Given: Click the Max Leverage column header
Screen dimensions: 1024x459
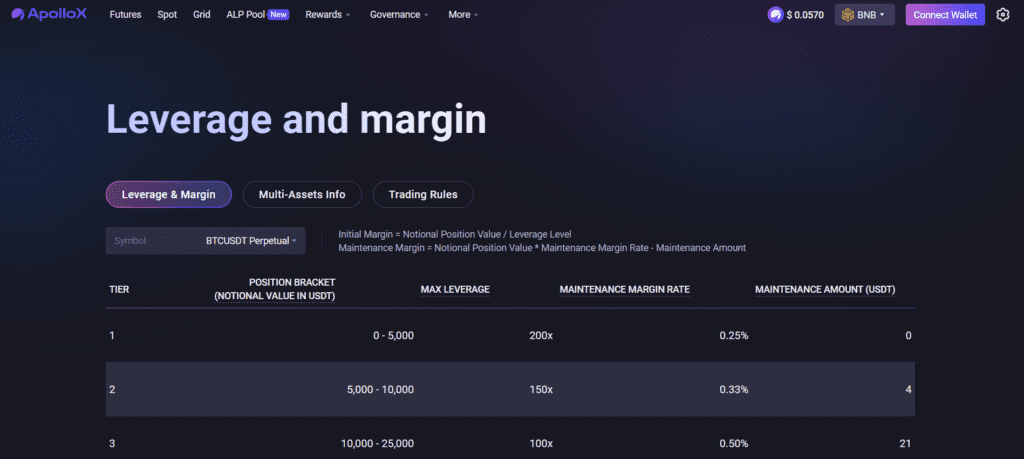Looking at the screenshot, I should pyautogui.click(x=455, y=289).
